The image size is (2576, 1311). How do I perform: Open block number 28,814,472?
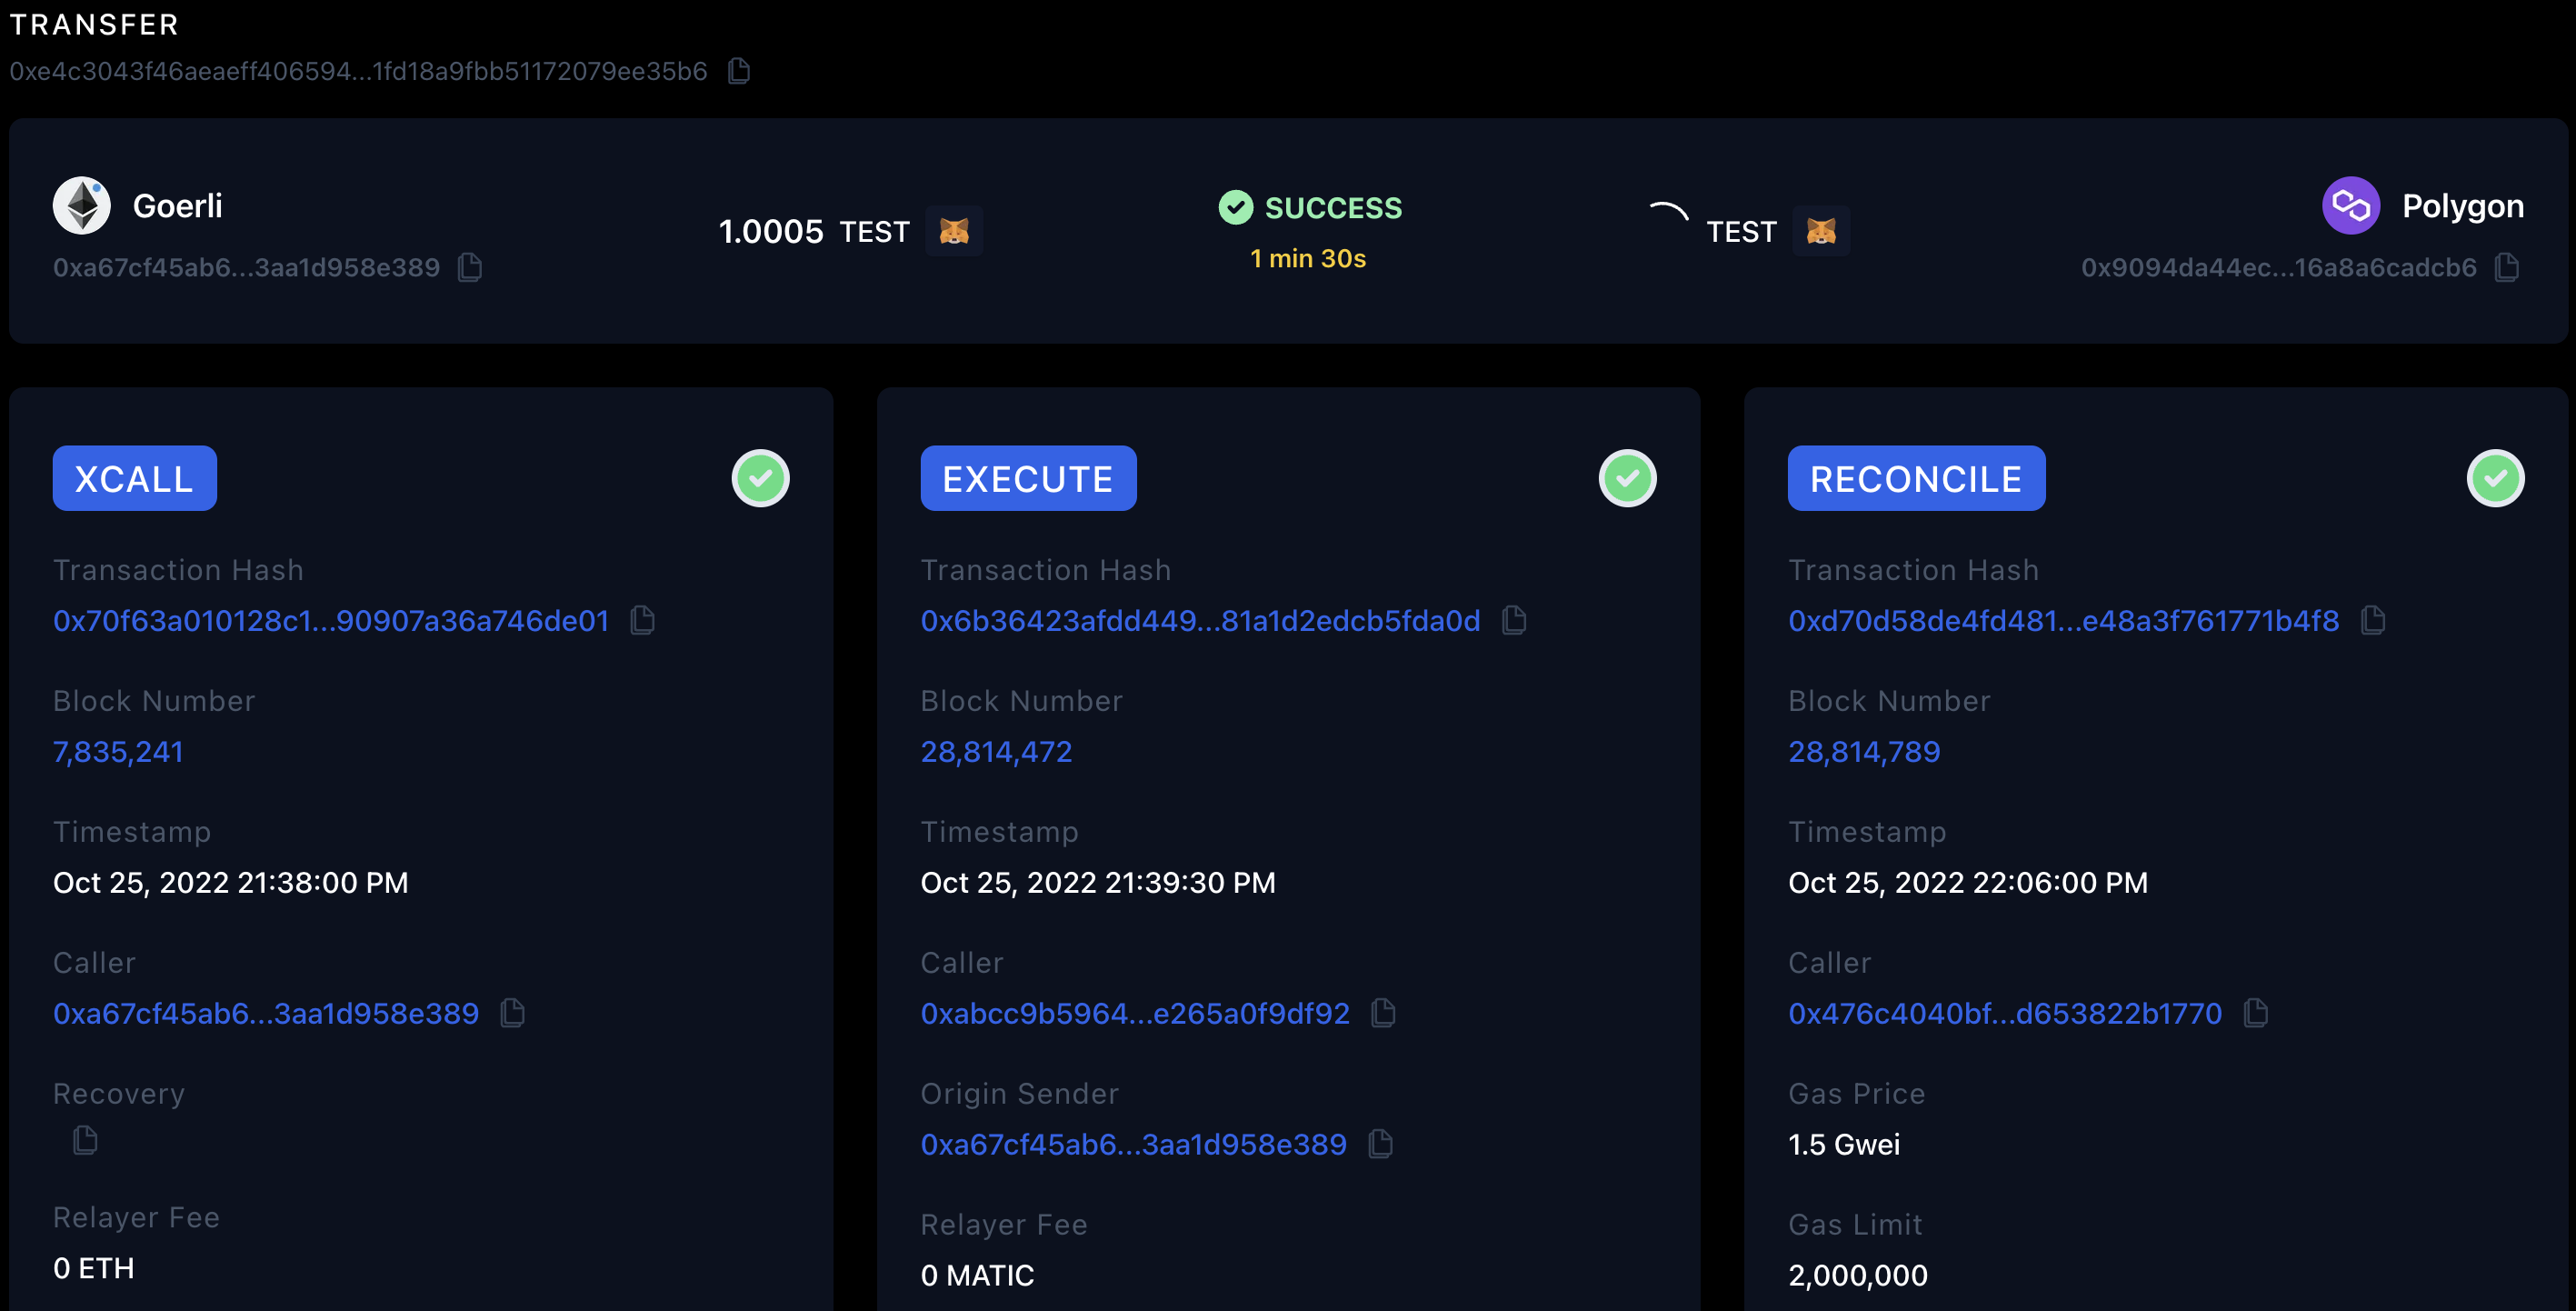pos(996,751)
